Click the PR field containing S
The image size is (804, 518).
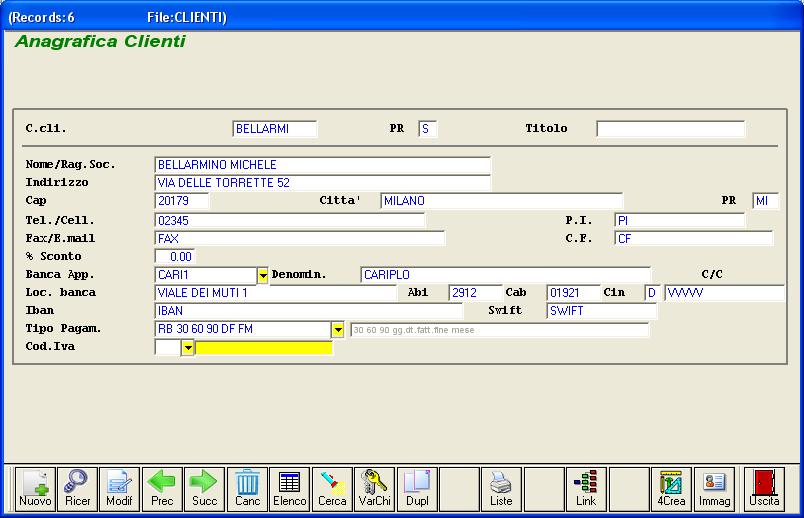(x=428, y=129)
